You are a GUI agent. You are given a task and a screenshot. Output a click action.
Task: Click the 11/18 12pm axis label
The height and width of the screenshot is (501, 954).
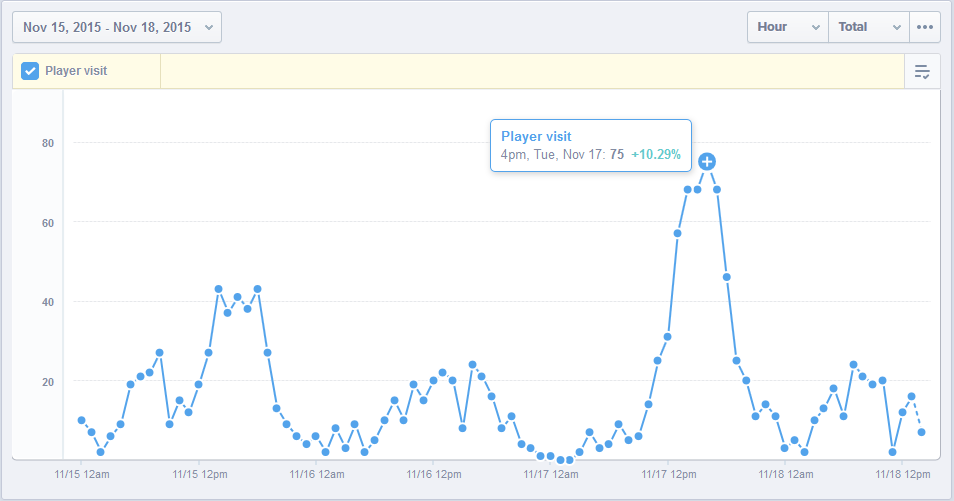902,474
